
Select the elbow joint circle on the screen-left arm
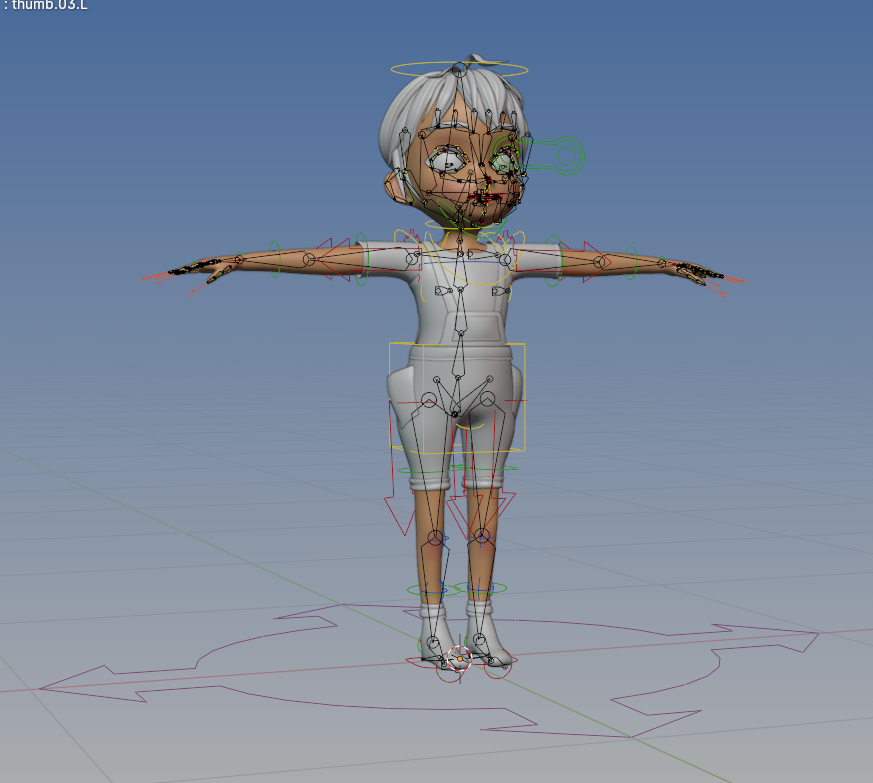pyautogui.click(x=309, y=259)
